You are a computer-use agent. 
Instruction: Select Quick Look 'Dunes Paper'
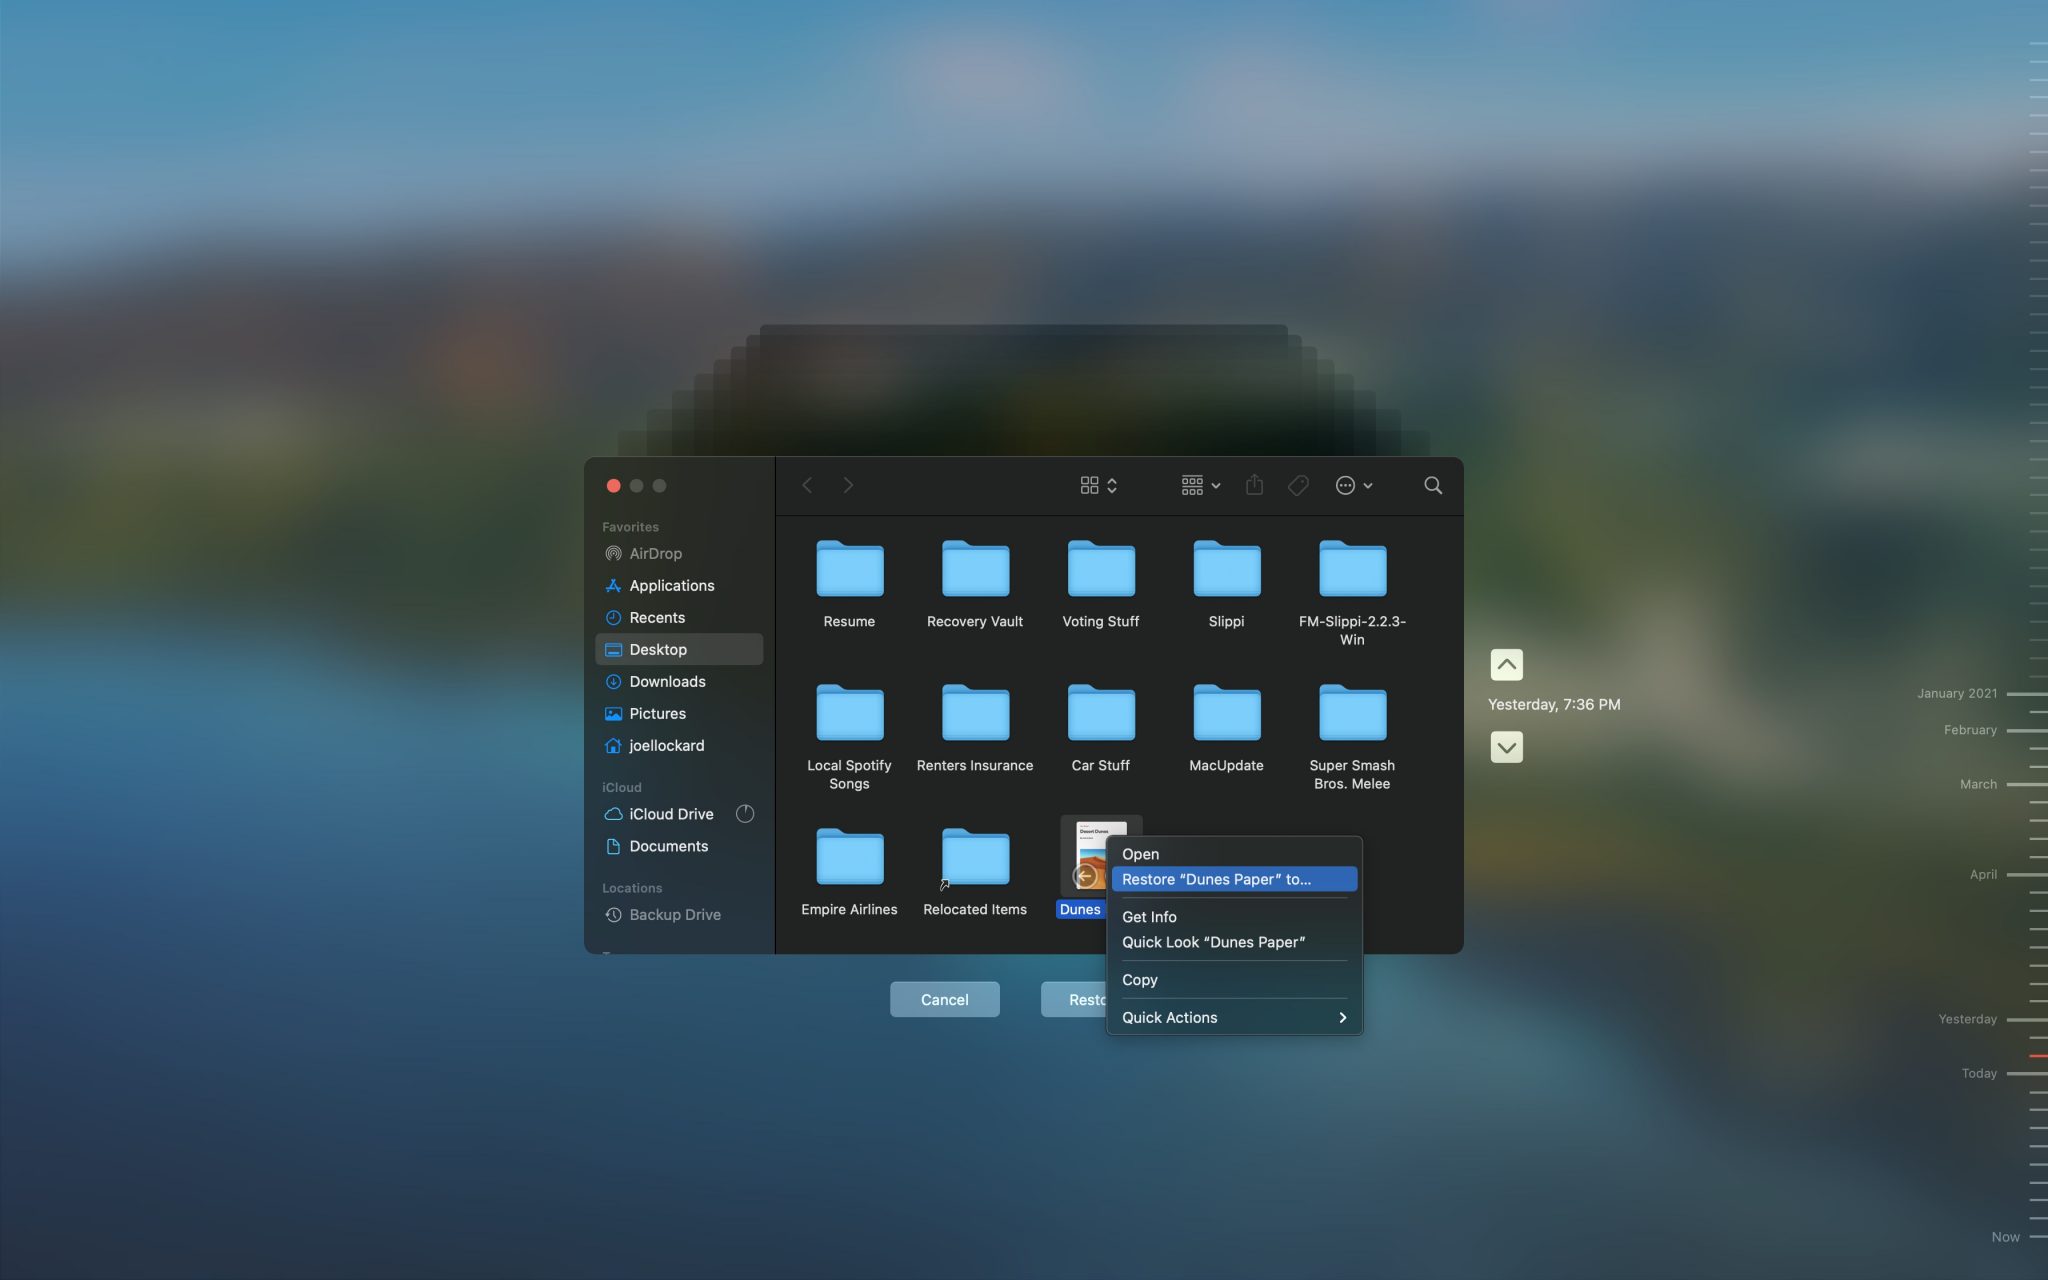click(1212, 942)
